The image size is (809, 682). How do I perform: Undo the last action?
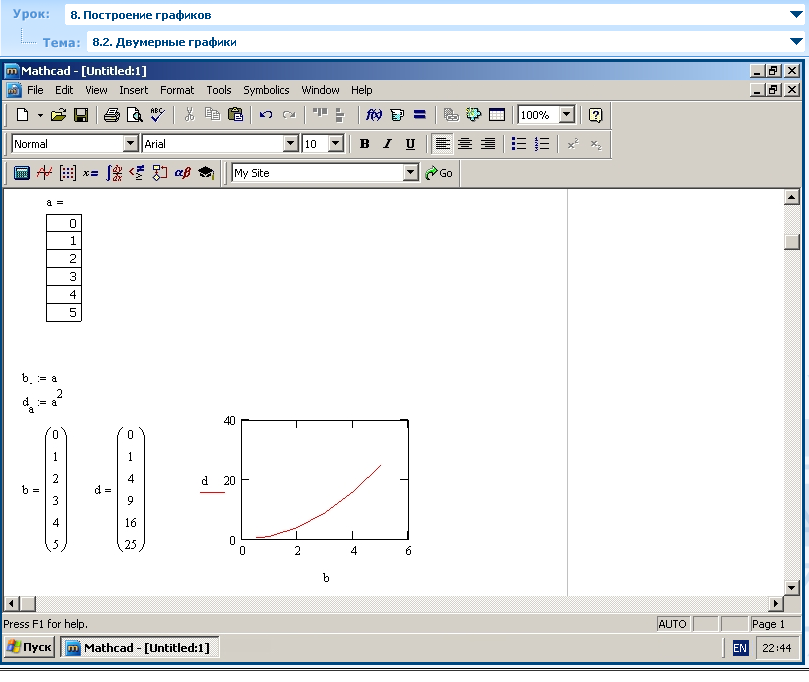pyautogui.click(x=266, y=115)
